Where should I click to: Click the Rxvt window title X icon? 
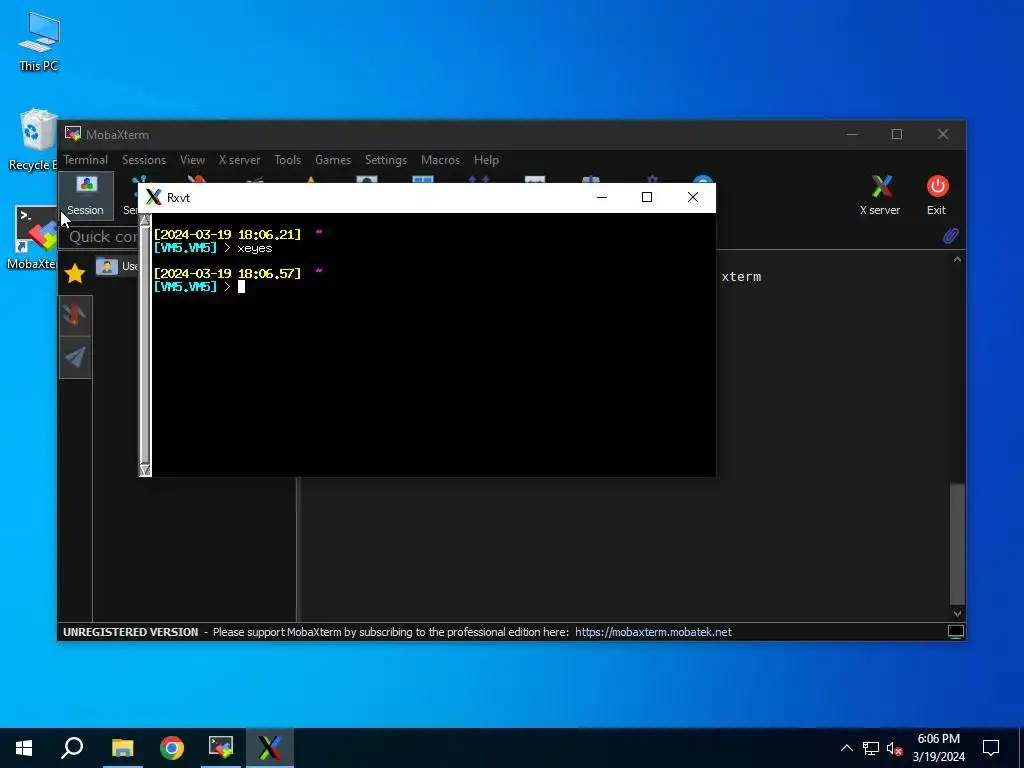pyautogui.click(x=153, y=197)
